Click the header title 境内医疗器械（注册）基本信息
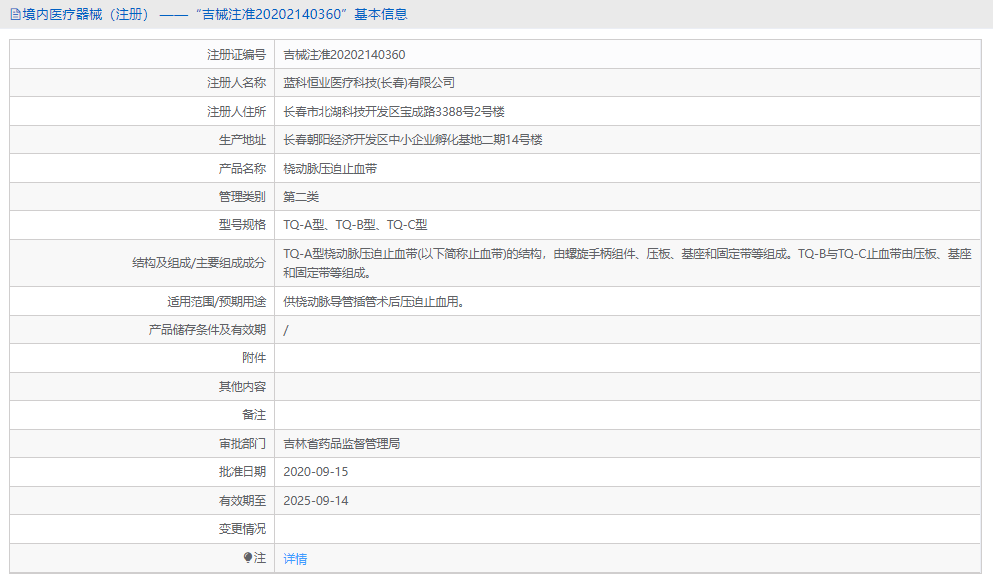This screenshot has height=583, width=993. pos(215,15)
